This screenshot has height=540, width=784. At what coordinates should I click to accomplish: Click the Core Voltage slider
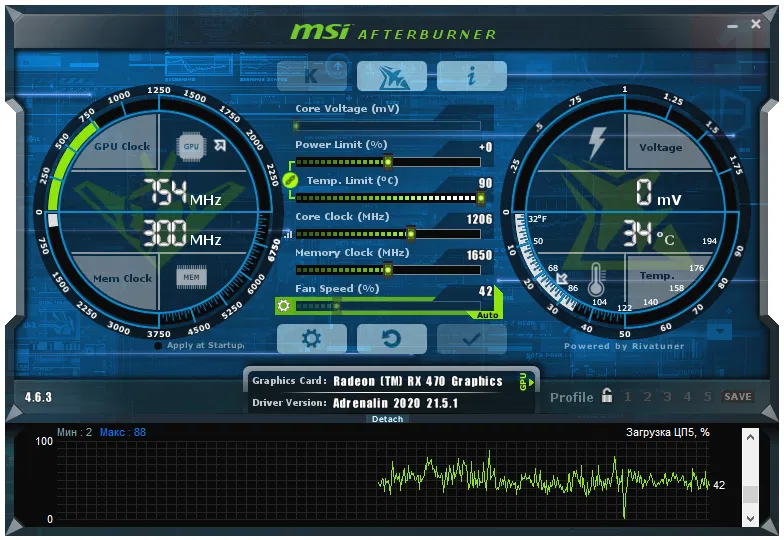point(388,126)
